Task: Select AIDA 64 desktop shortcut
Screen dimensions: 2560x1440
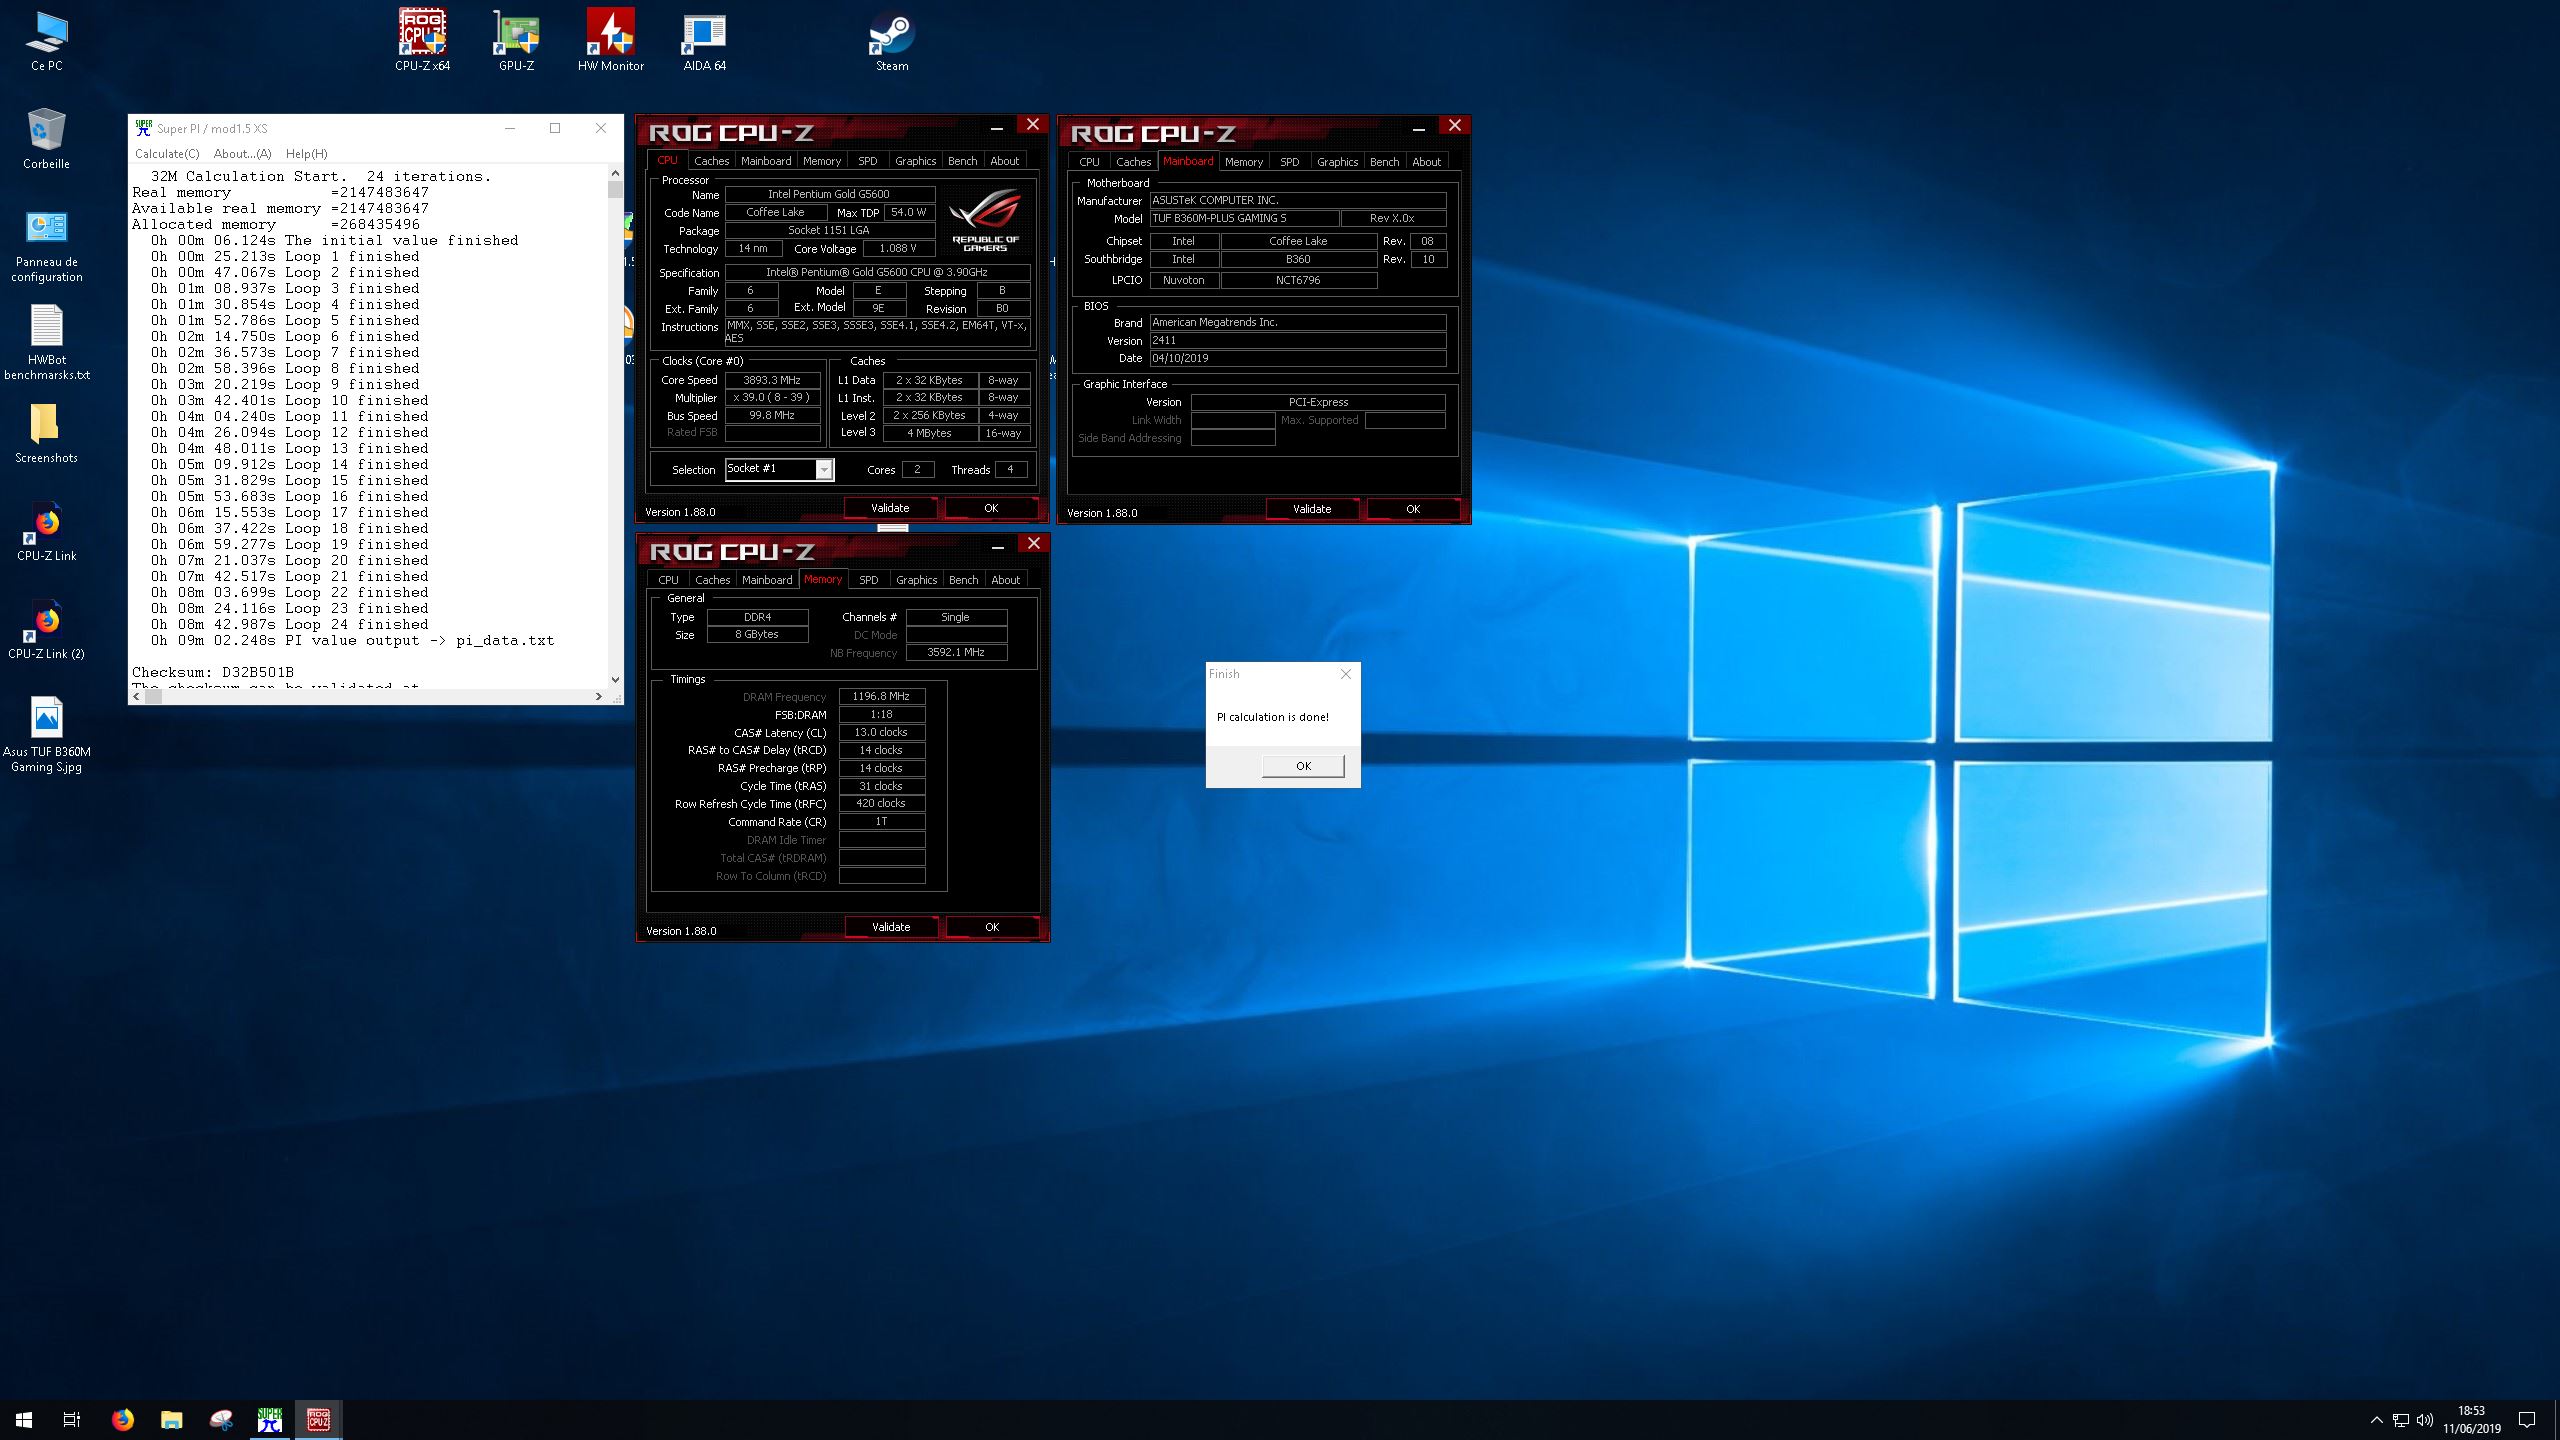Action: 704,42
